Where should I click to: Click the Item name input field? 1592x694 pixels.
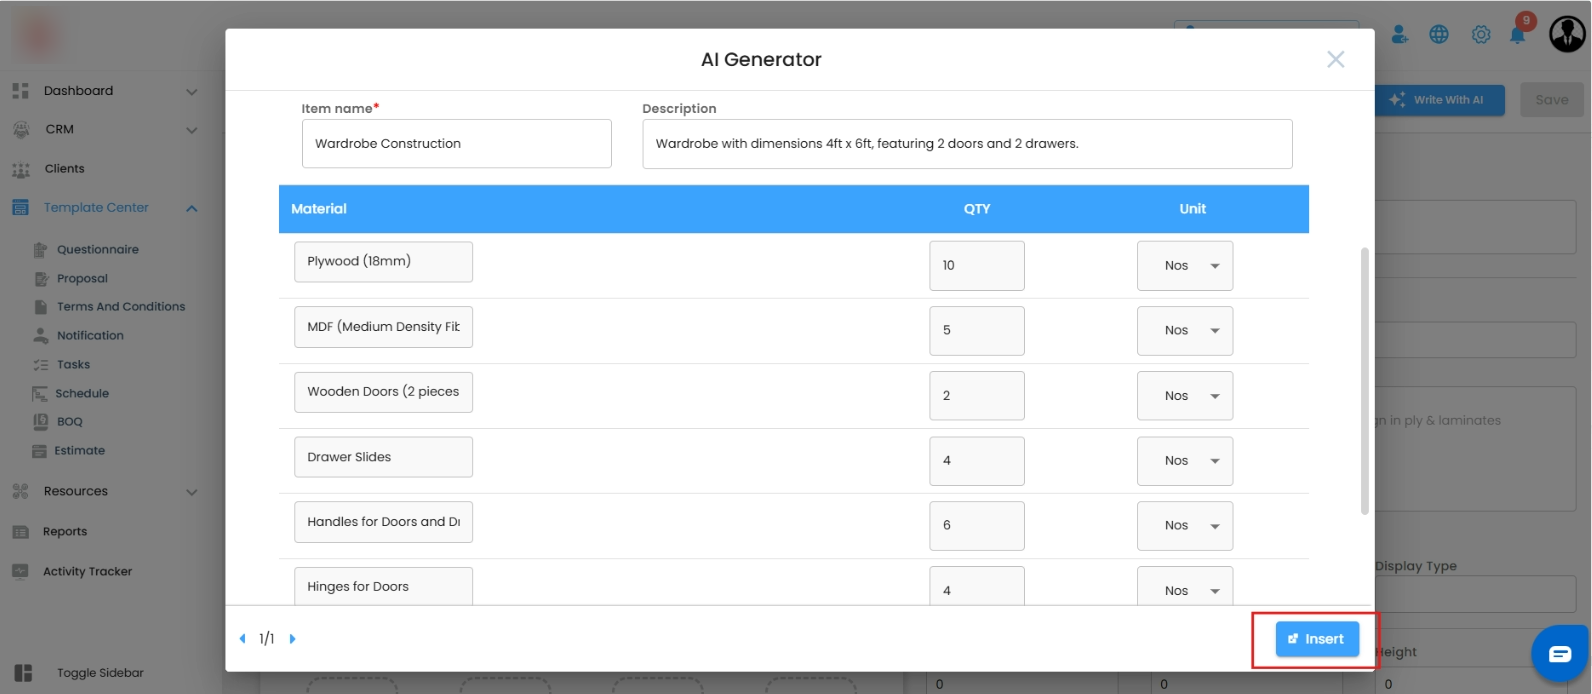(x=456, y=144)
